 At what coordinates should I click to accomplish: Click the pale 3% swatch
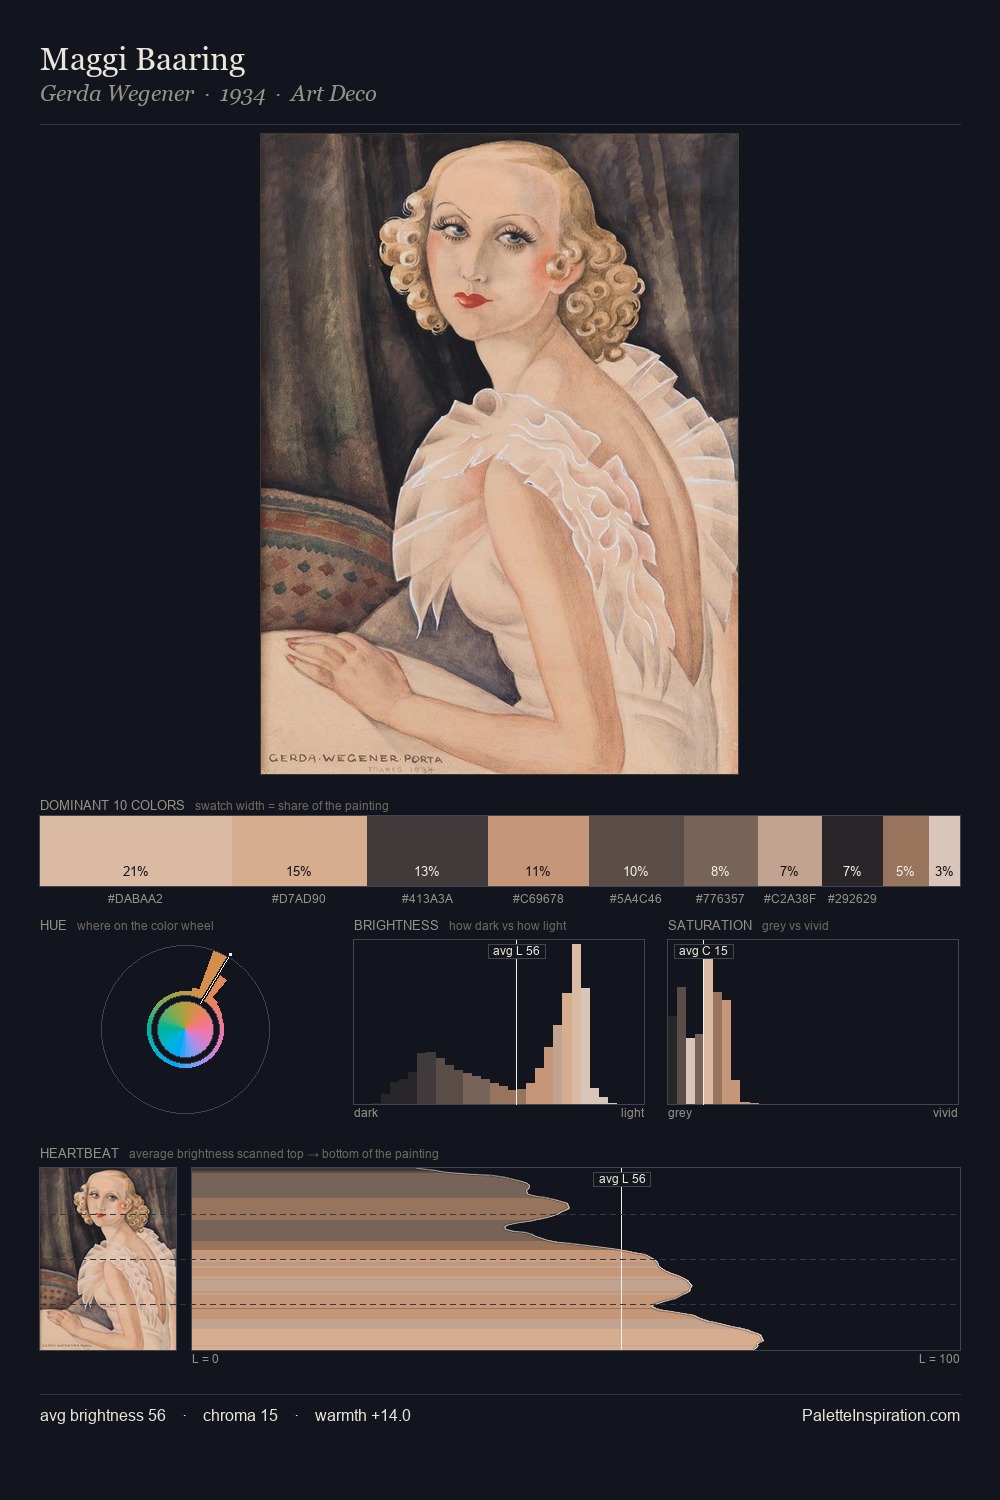tap(944, 851)
